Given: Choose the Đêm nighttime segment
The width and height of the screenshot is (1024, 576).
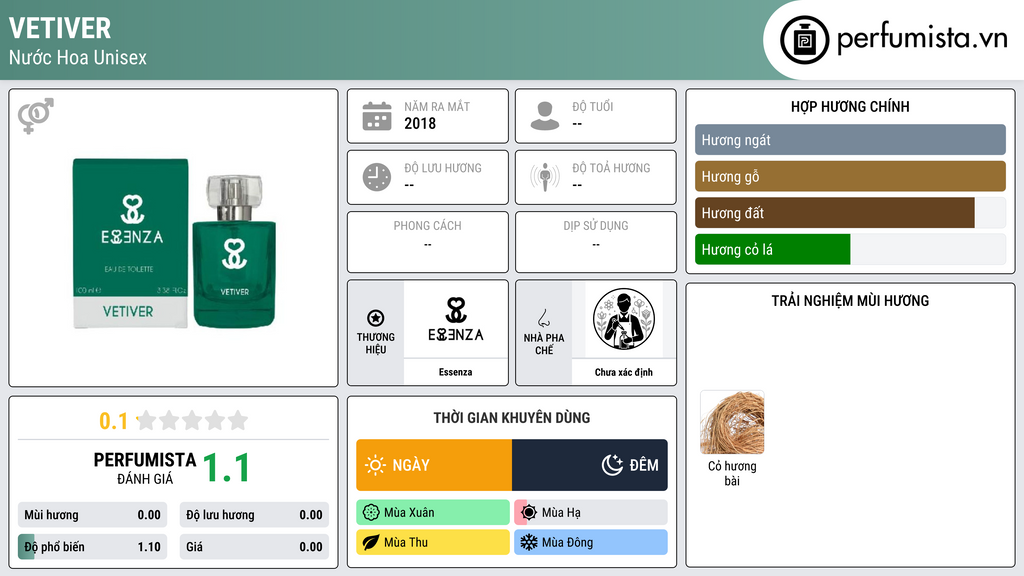Looking at the screenshot, I should coord(590,465).
